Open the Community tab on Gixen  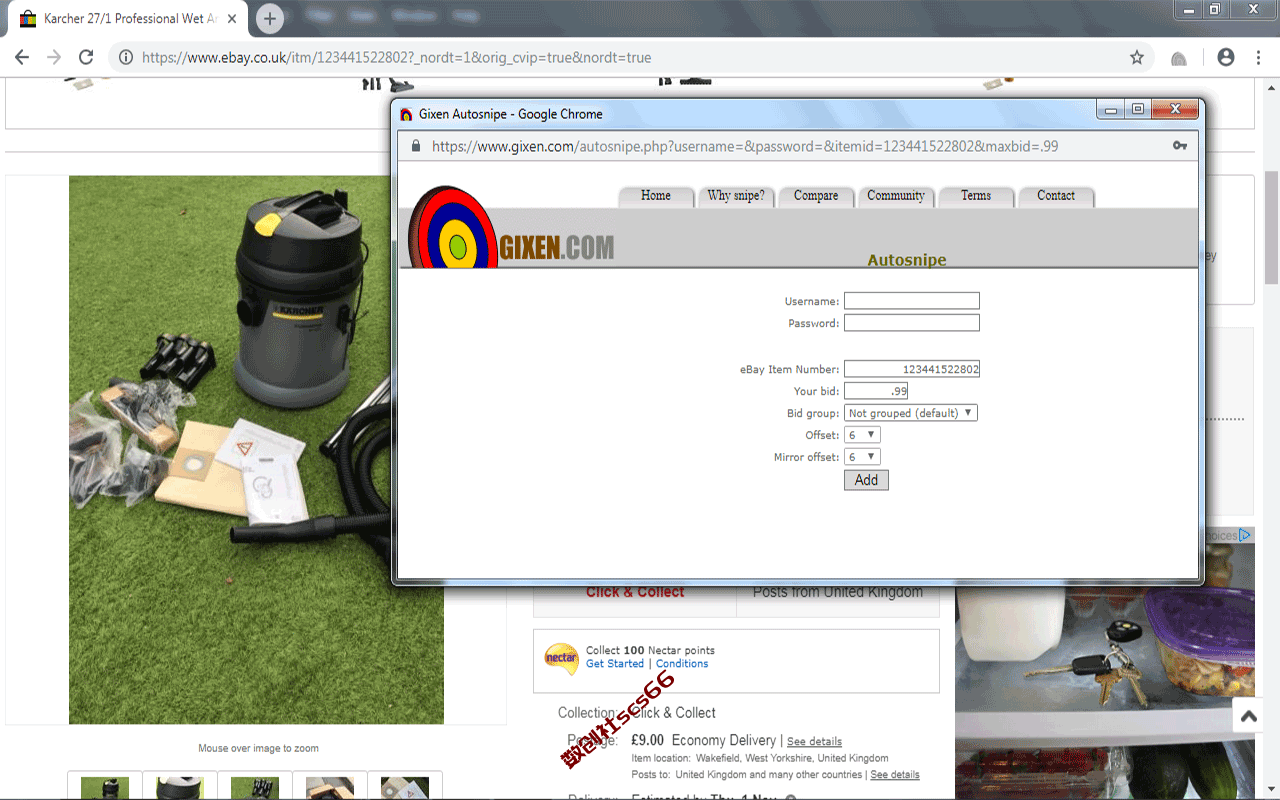(x=896, y=196)
